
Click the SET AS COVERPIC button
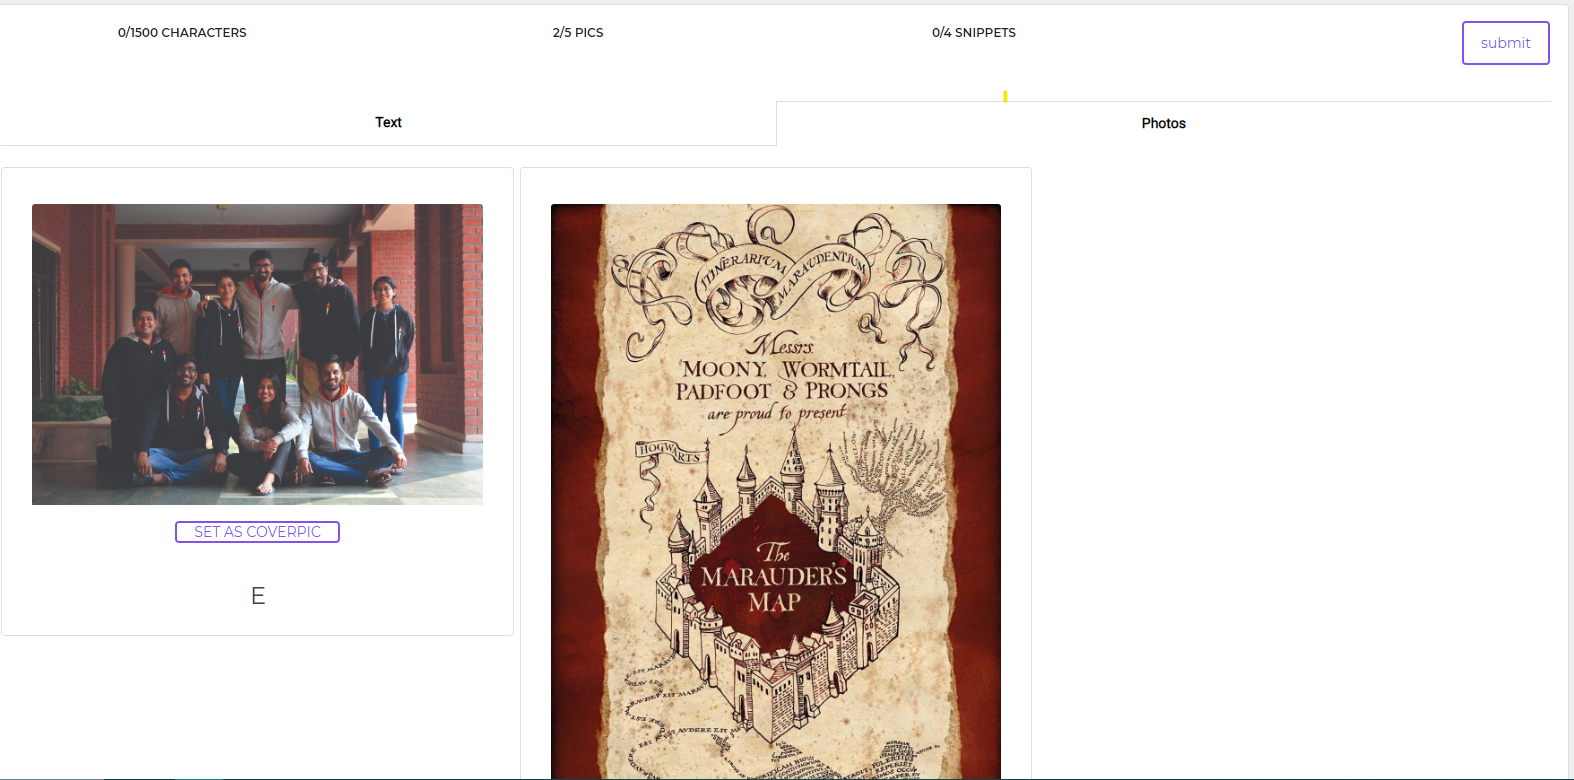[x=257, y=532]
